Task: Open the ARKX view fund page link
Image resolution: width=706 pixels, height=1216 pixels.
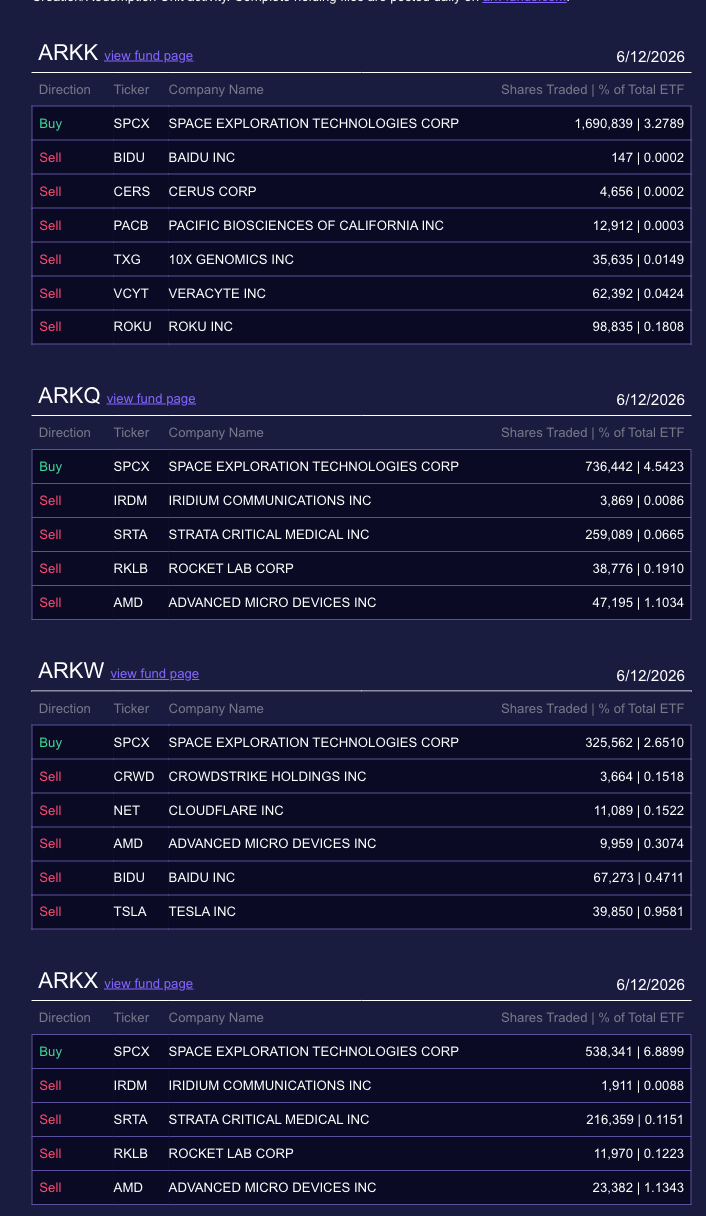Action: [x=148, y=984]
